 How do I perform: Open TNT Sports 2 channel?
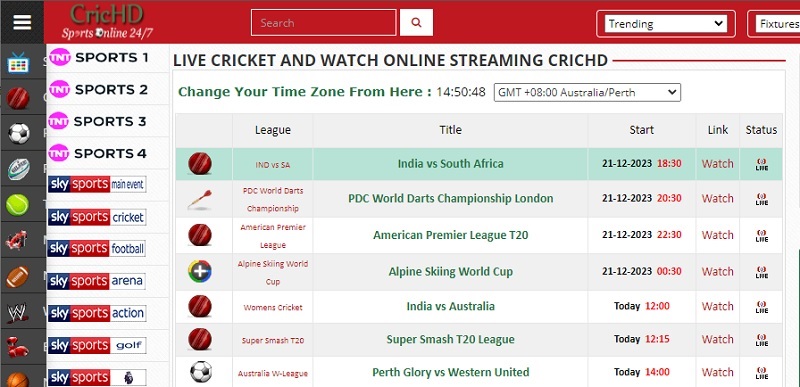pyautogui.click(x=99, y=90)
